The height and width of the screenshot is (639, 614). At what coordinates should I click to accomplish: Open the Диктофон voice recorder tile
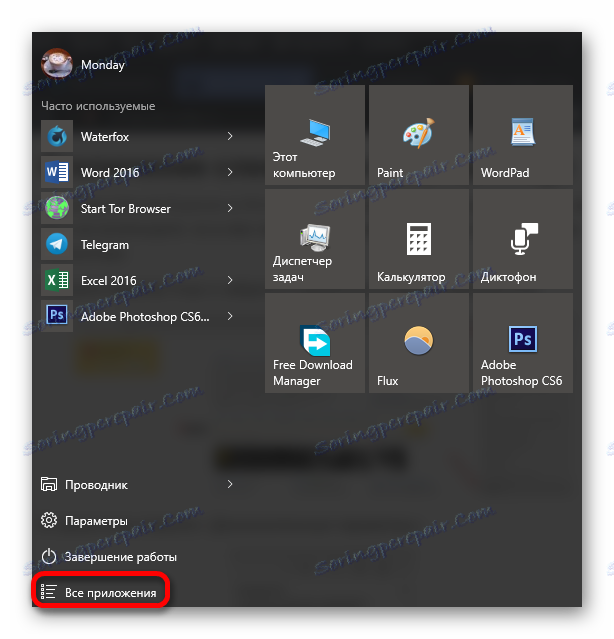click(523, 239)
